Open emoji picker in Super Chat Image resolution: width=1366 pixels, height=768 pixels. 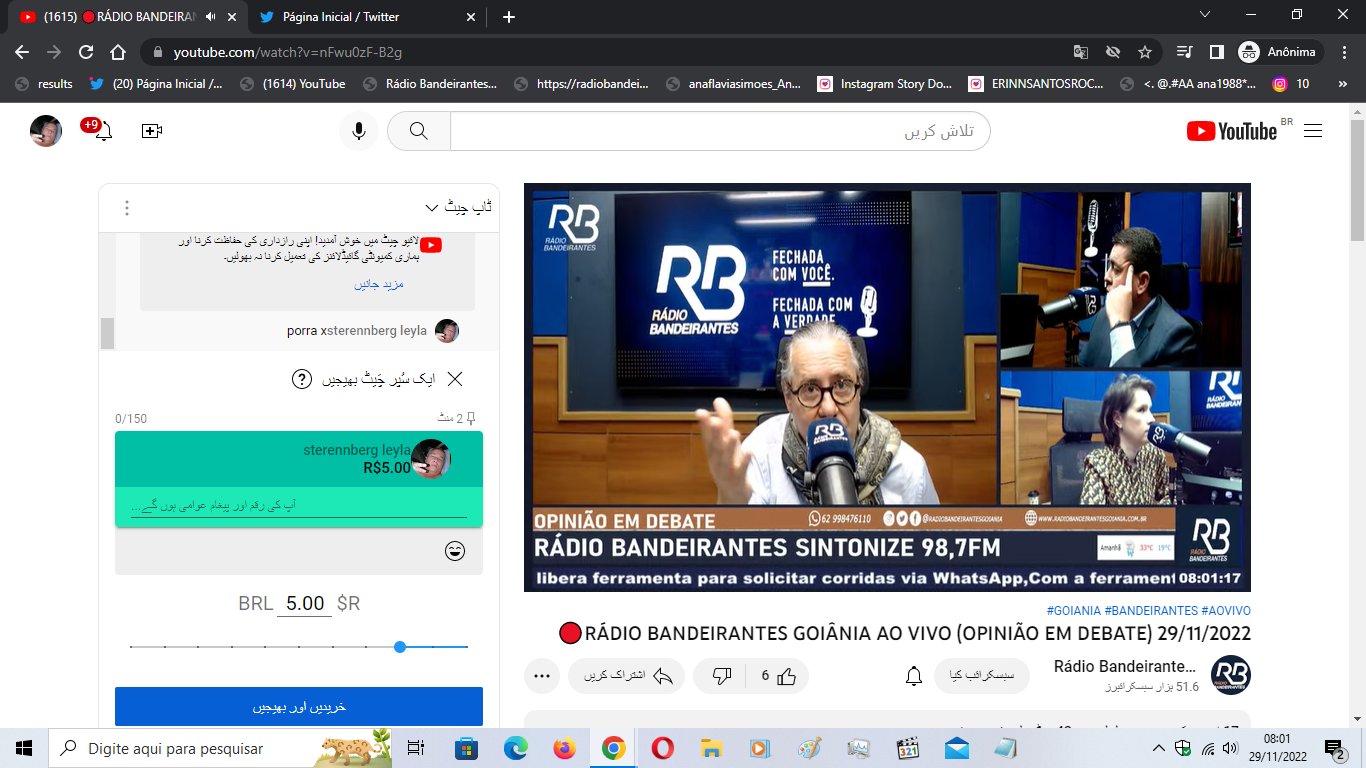[455, 551]
